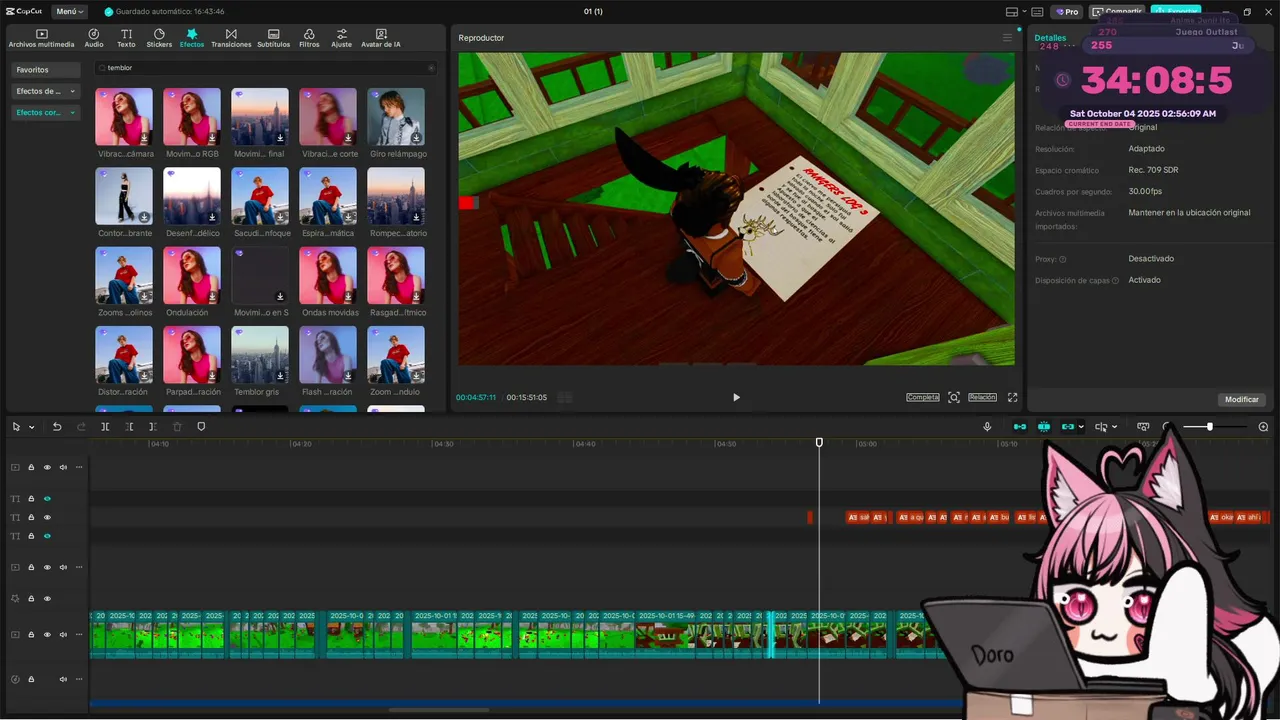Undo the last action
Image resolution: width=1280 pixels, height=720 pixels.
pos(57,427)
